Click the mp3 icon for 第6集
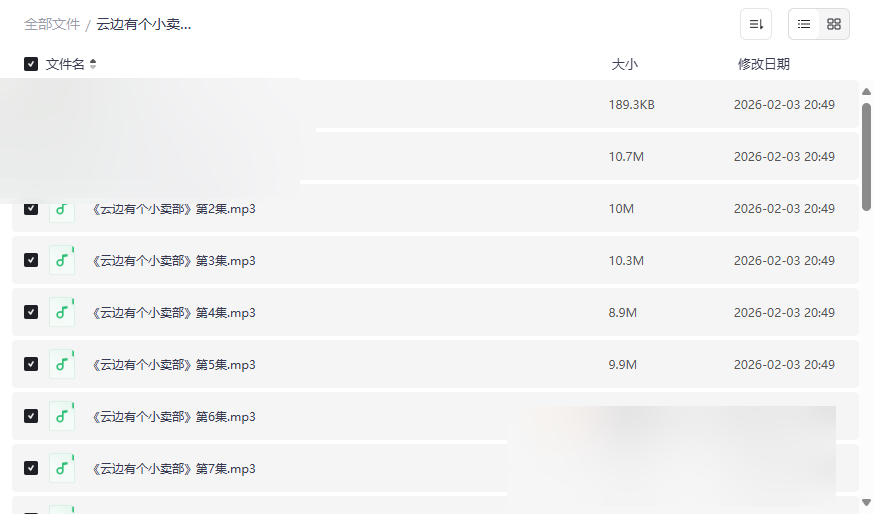This screenshot has height=514, width=874. tap(62, 416)
